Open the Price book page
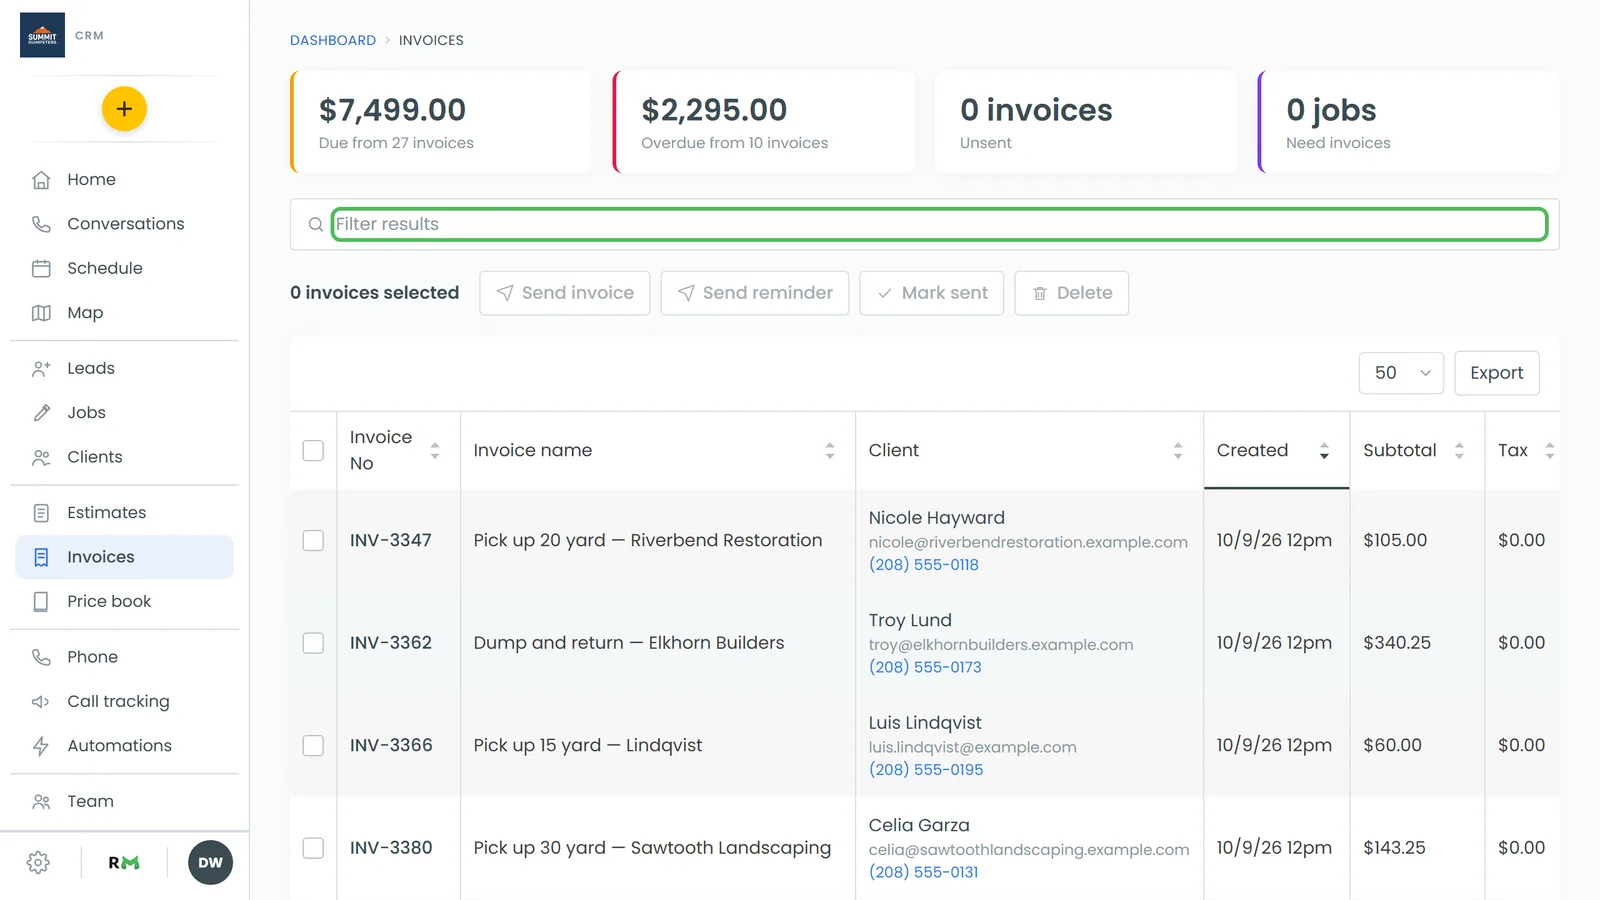1600x900 pixels. tap(124, 601)
